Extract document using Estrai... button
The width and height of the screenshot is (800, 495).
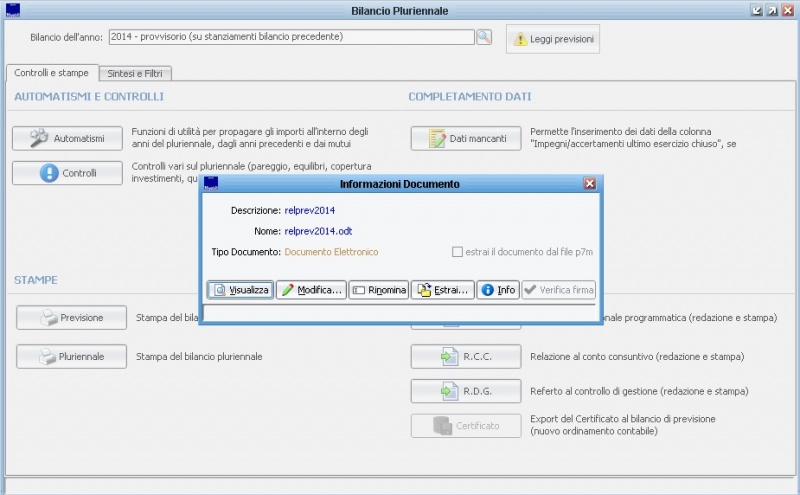coord(443,290)
